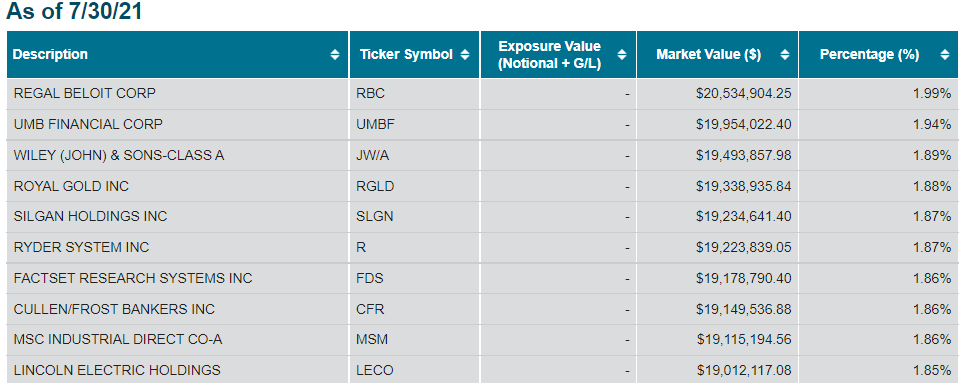Select the Percentage (%) header label

869,54
